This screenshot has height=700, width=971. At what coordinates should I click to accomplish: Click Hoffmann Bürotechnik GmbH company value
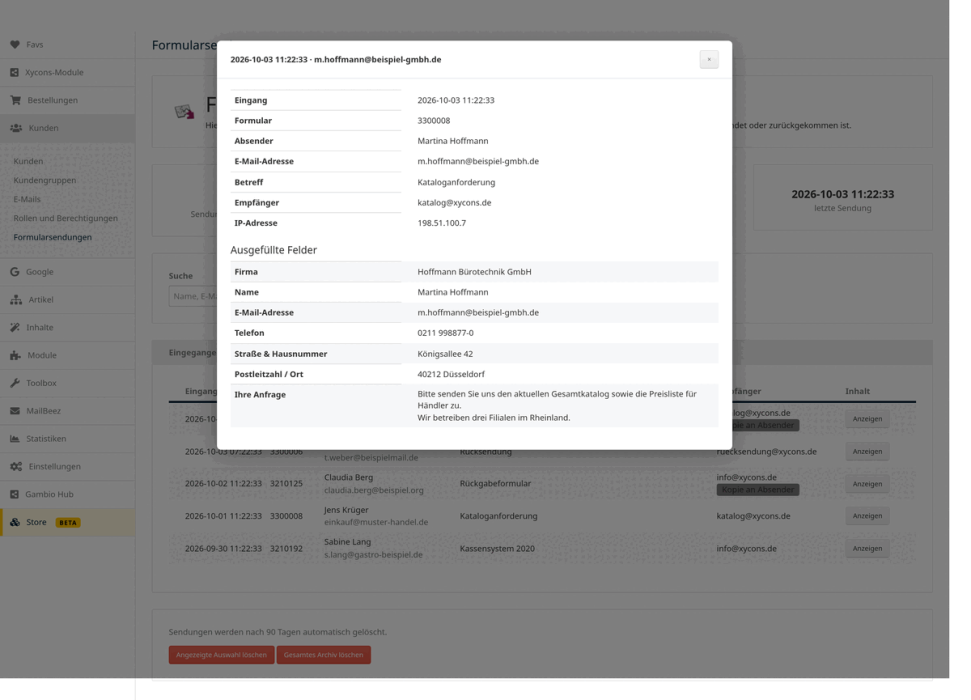474,272
